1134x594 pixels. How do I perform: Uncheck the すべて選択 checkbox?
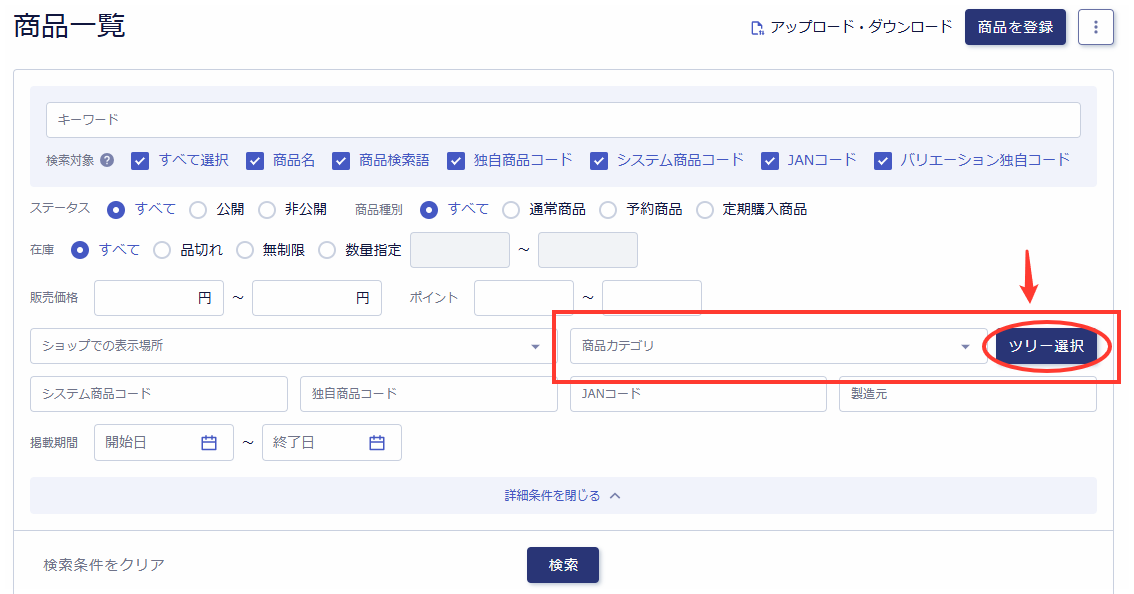coord(140,160)
